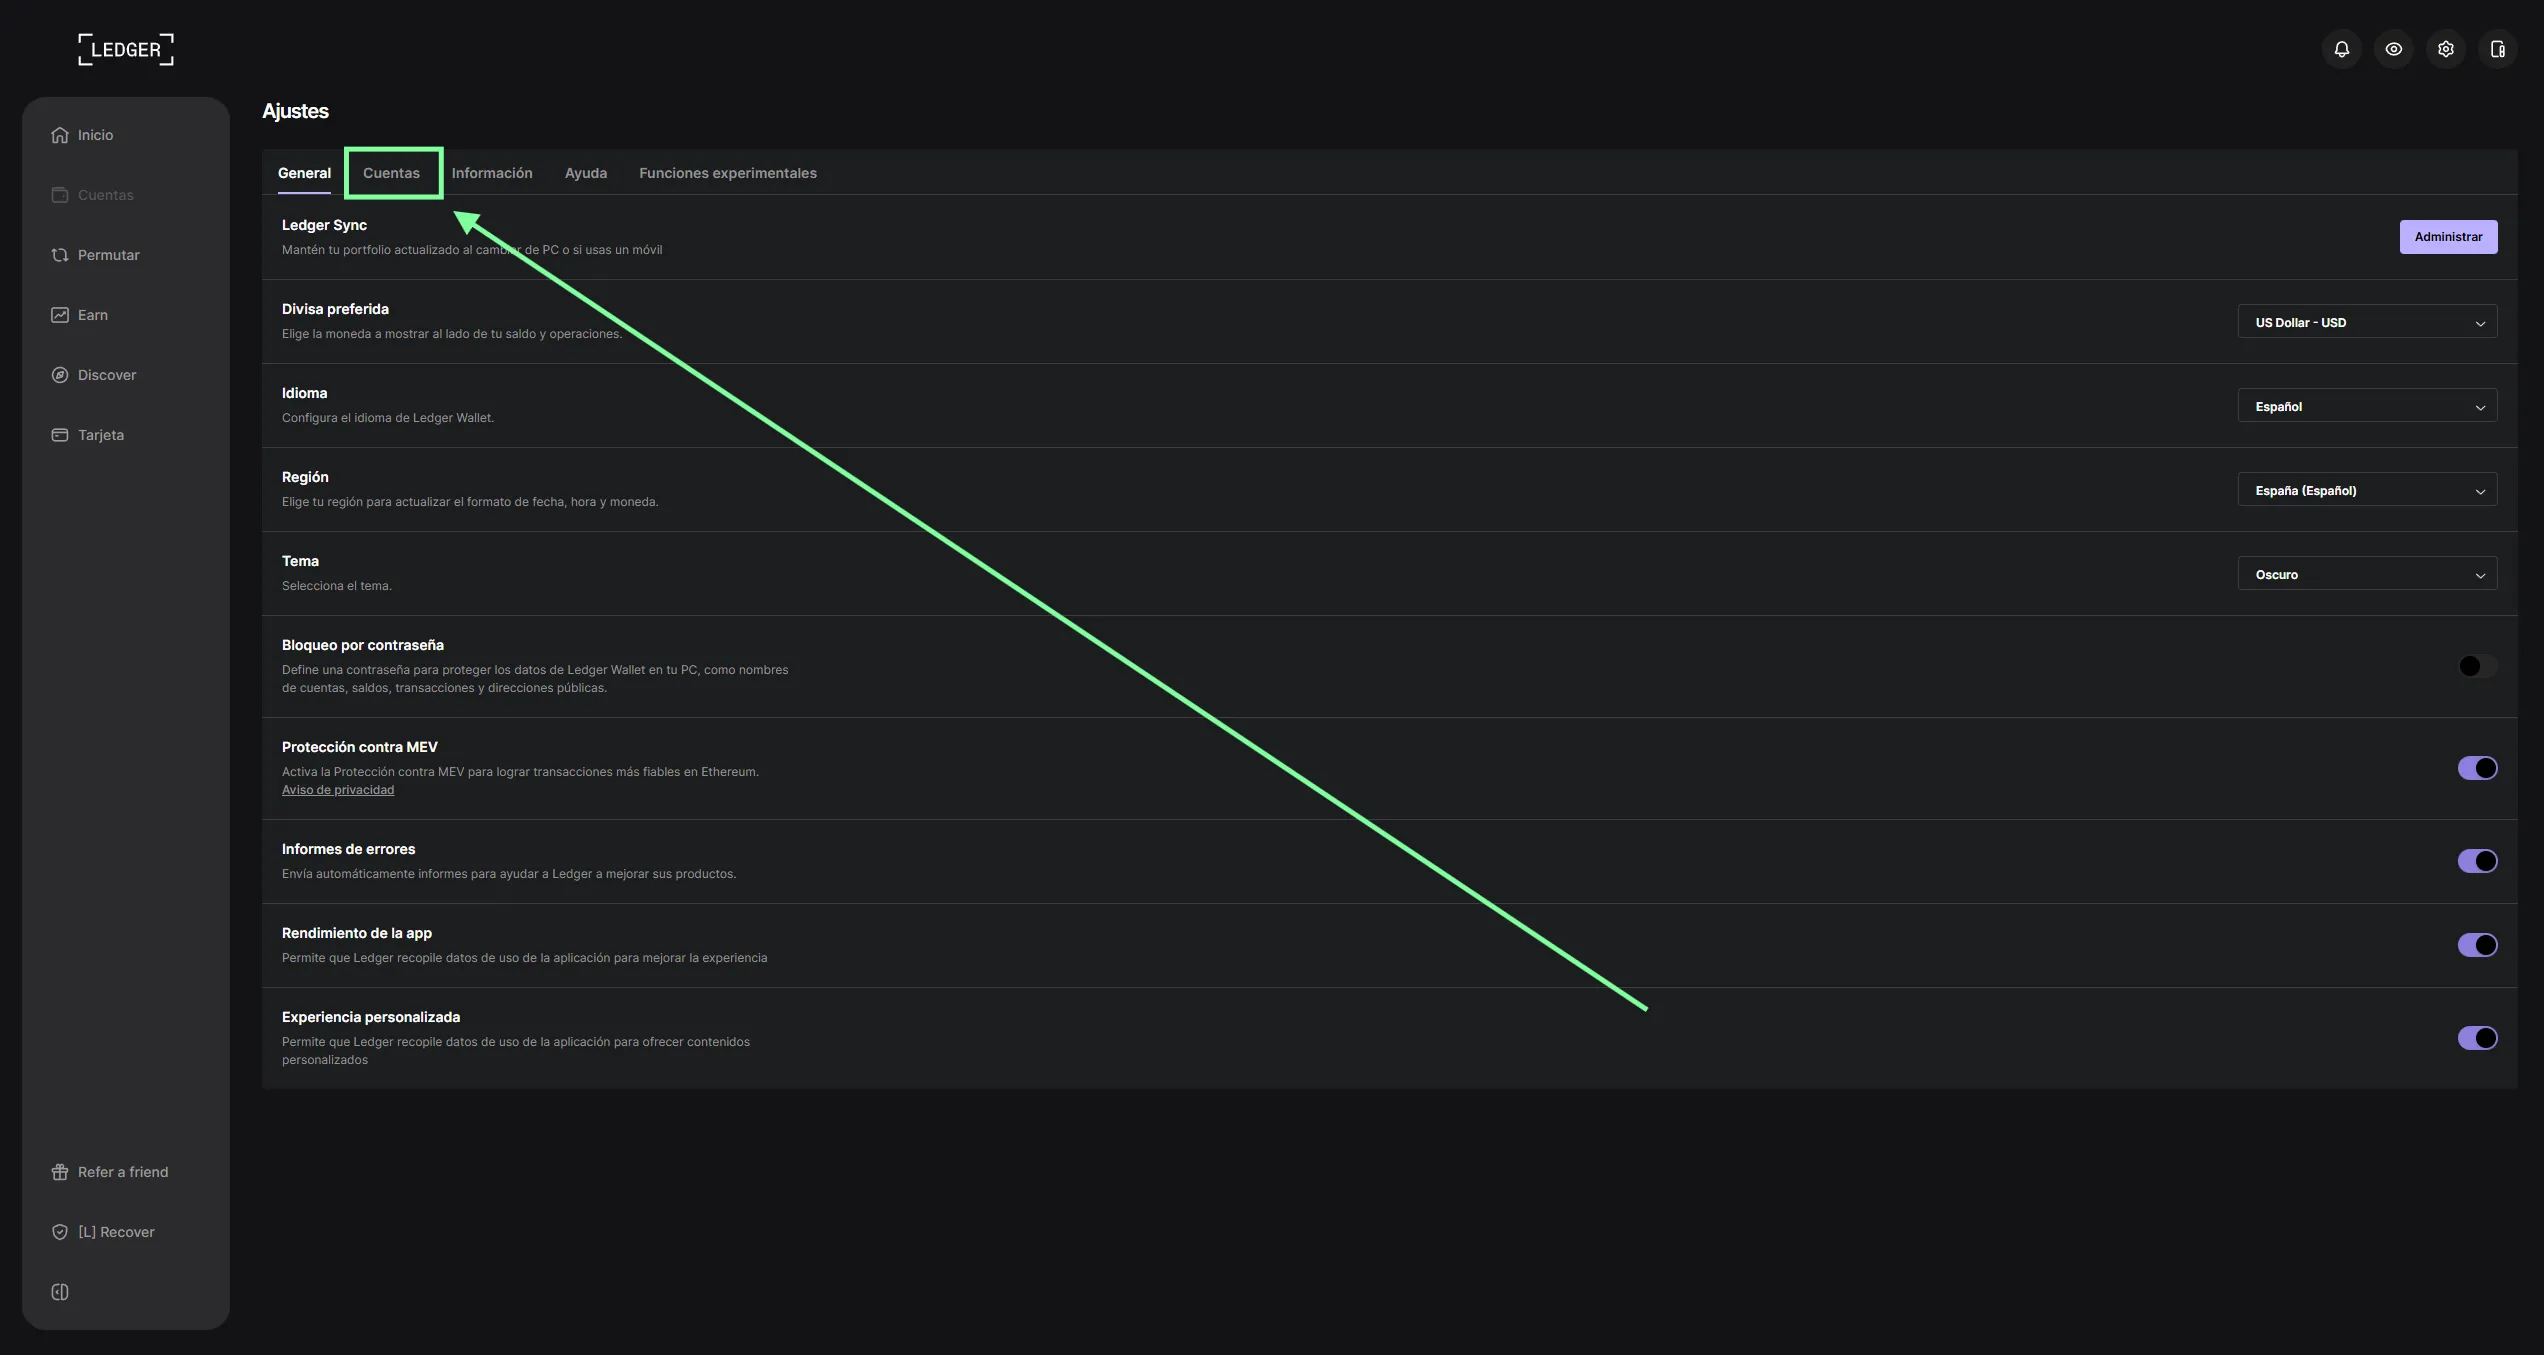The width and height of the screenshot is (2544, 1355).
Task: Open the notifications bell icon
Action: (x=2341, y=49)
